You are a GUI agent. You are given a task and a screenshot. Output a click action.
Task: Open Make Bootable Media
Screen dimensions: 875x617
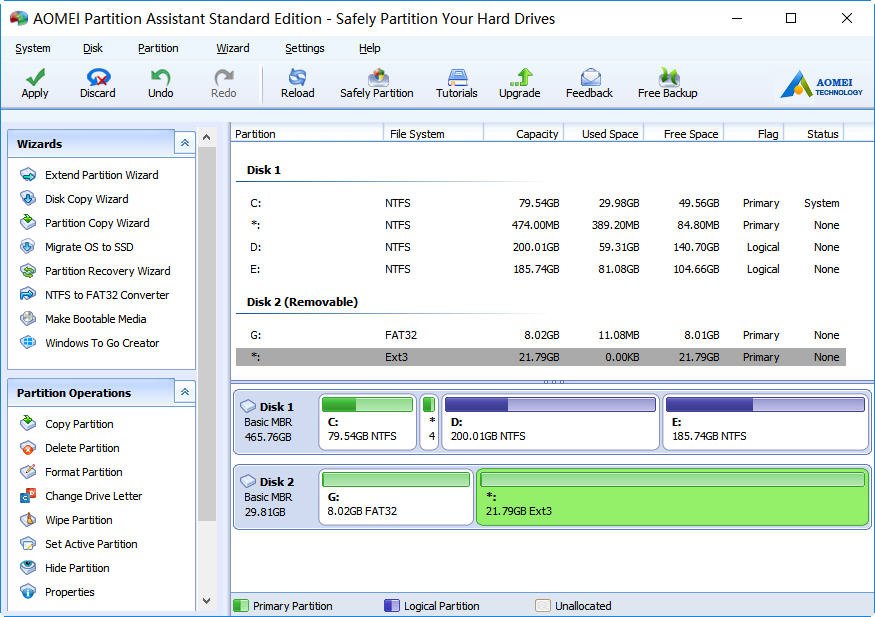(x=83, y=319)
